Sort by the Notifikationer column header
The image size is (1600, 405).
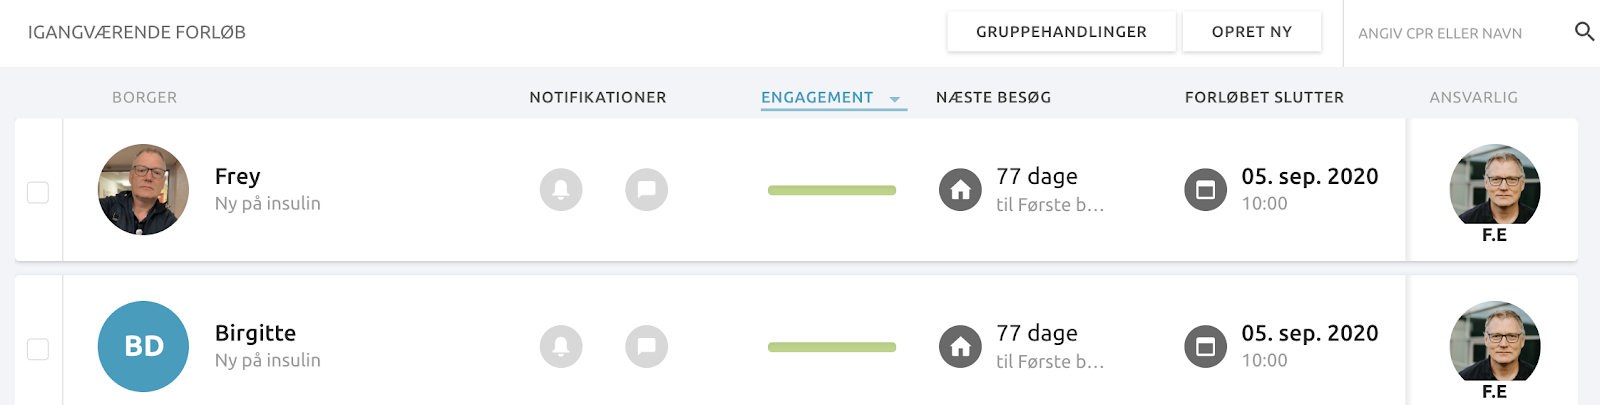click(x=598, y=97)
